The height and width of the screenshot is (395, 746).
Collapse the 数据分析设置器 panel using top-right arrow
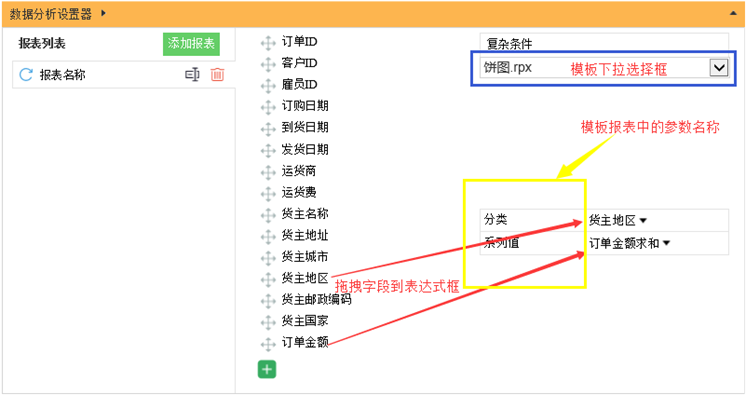pyautogui.click(x=733, y=13)
